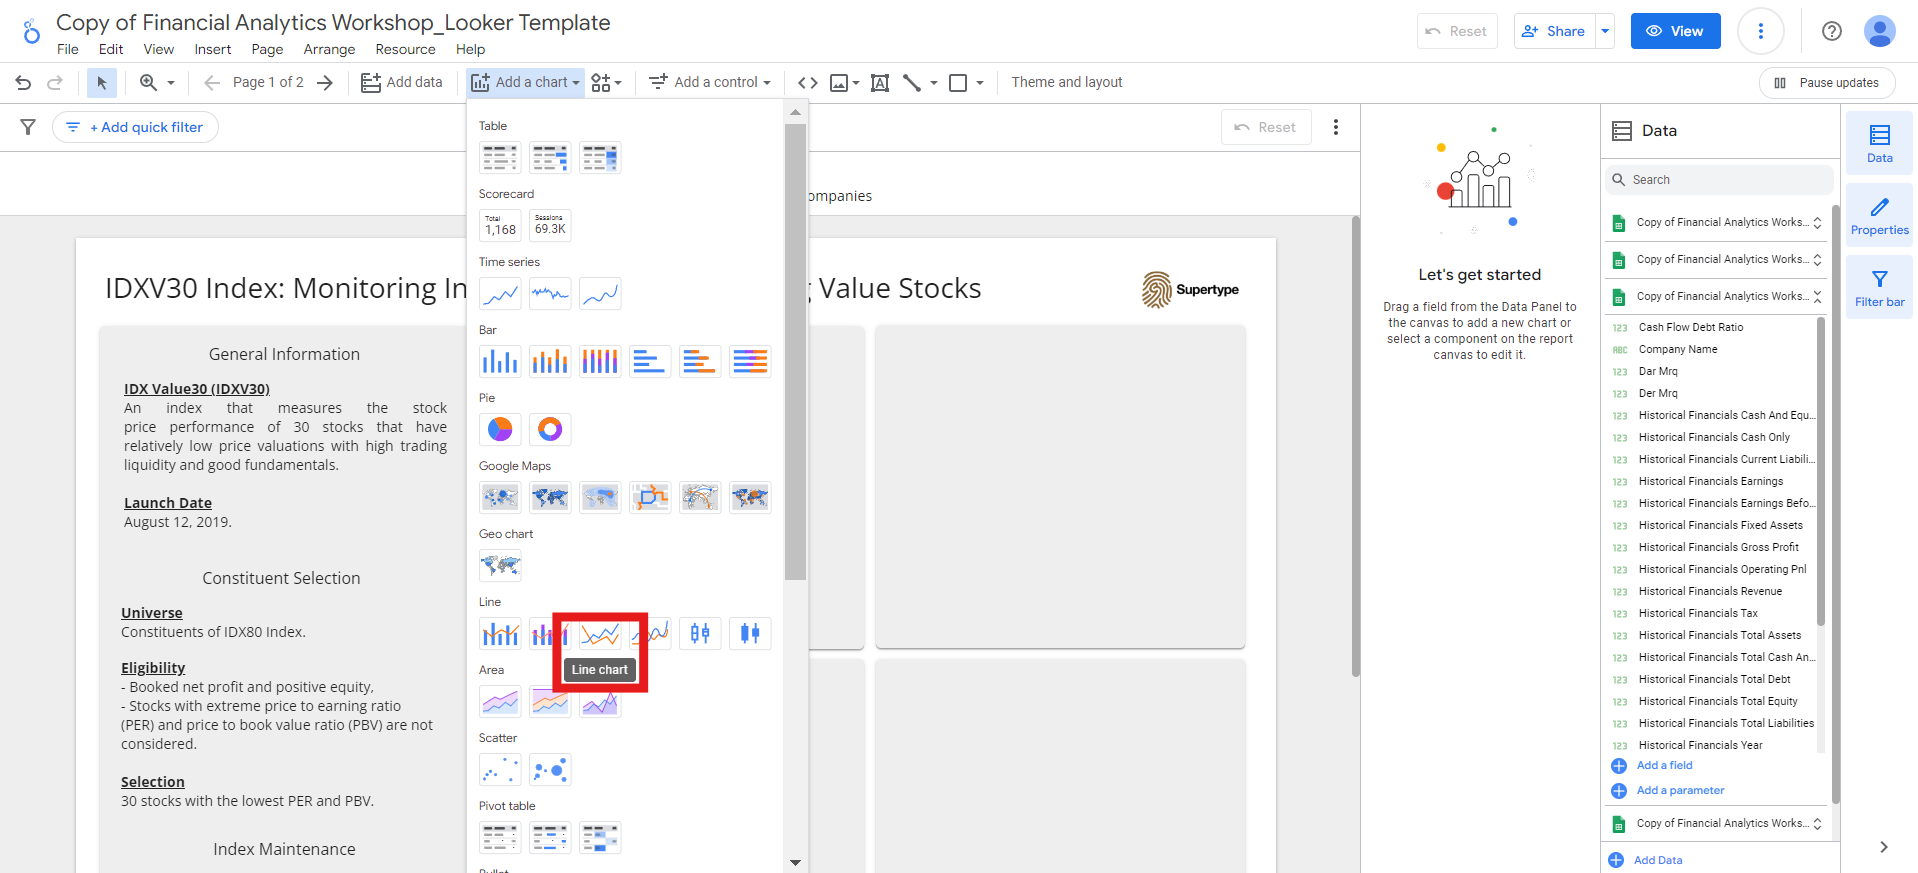1918x873 pixels.
Task: Click the Pause updates button
Action: coord(1827,83)
